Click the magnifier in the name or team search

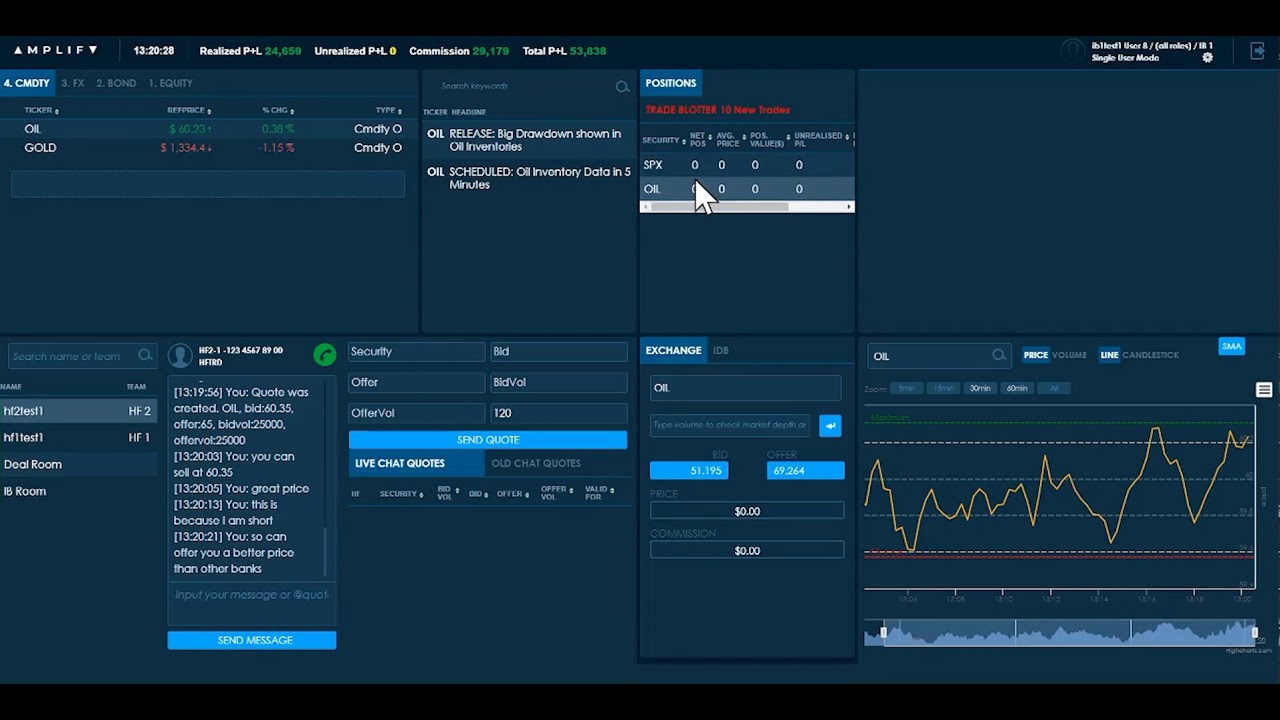point(145,355)
